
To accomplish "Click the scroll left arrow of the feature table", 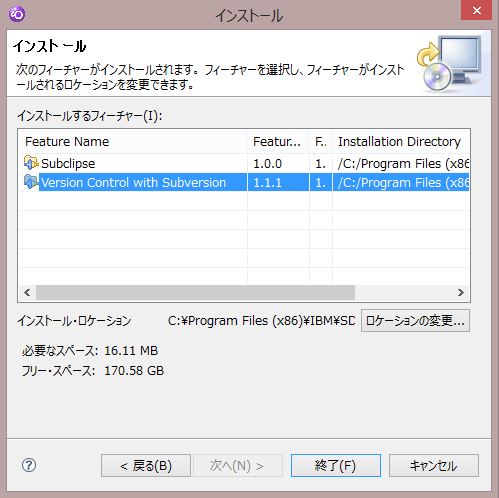I will 27,293.
